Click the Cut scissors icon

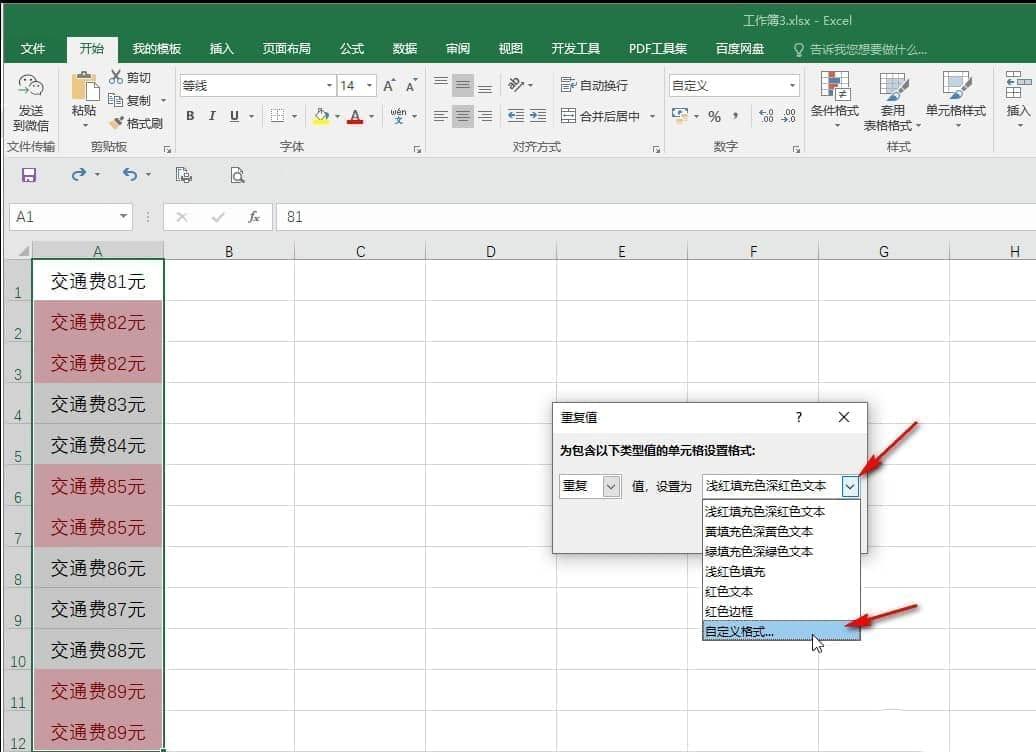[116, 77]
